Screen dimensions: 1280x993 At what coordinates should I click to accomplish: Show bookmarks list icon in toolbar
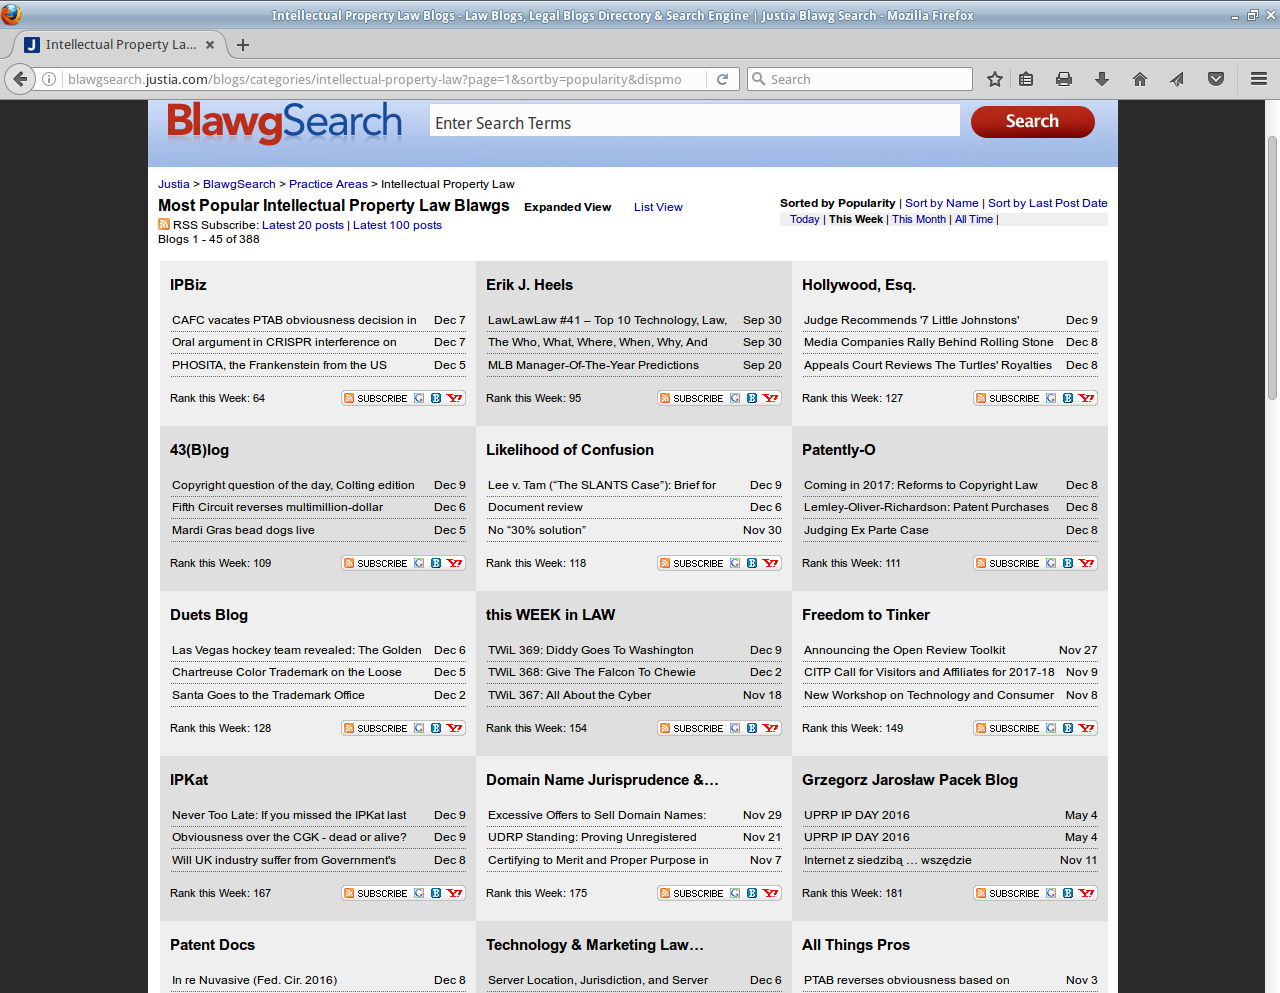[x=1026, y=79]
